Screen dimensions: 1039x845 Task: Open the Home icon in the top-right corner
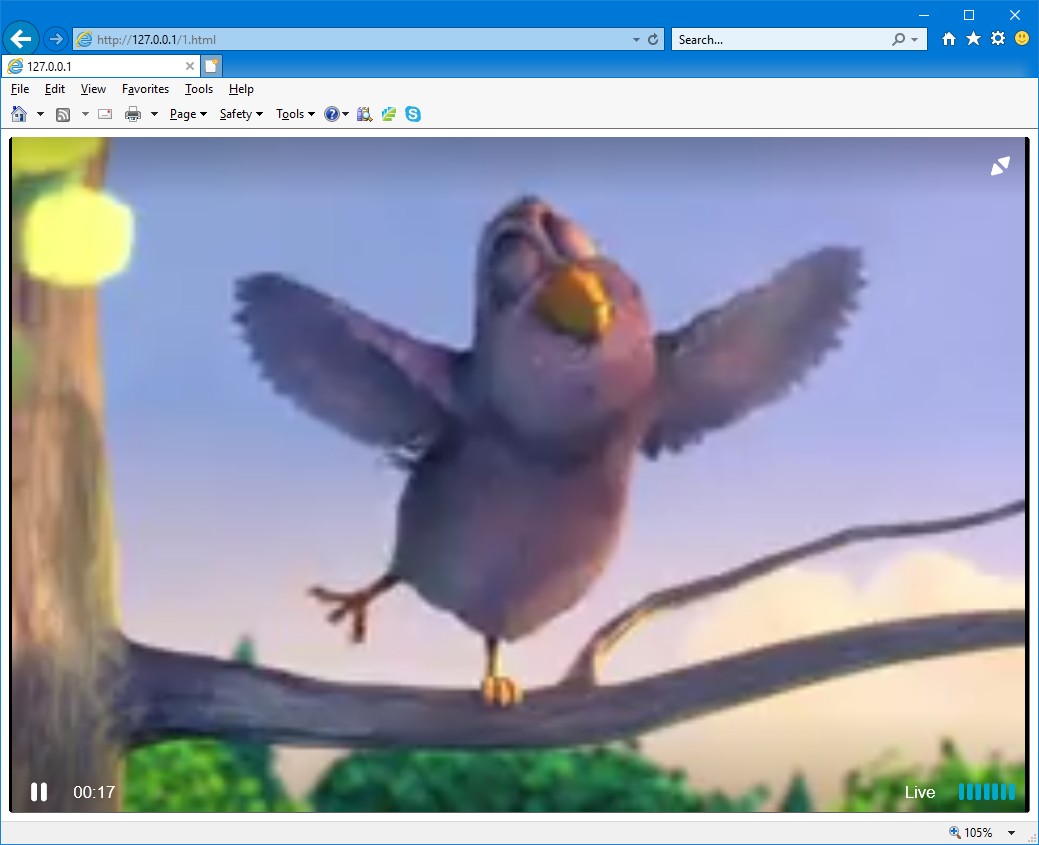(x=949, y=38)
